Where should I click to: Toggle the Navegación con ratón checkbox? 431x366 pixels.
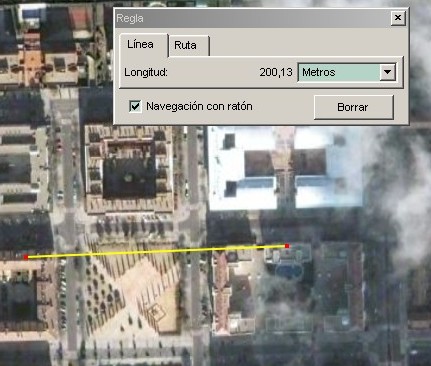(x=135, y=107)
